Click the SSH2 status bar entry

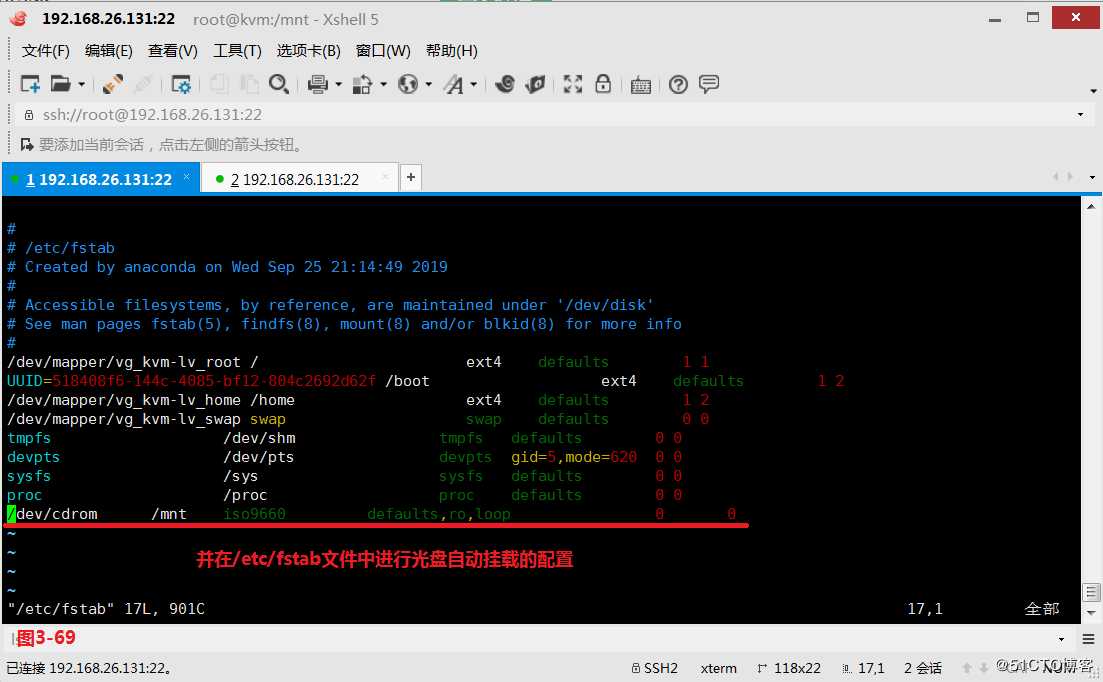[x=655, y=668]
